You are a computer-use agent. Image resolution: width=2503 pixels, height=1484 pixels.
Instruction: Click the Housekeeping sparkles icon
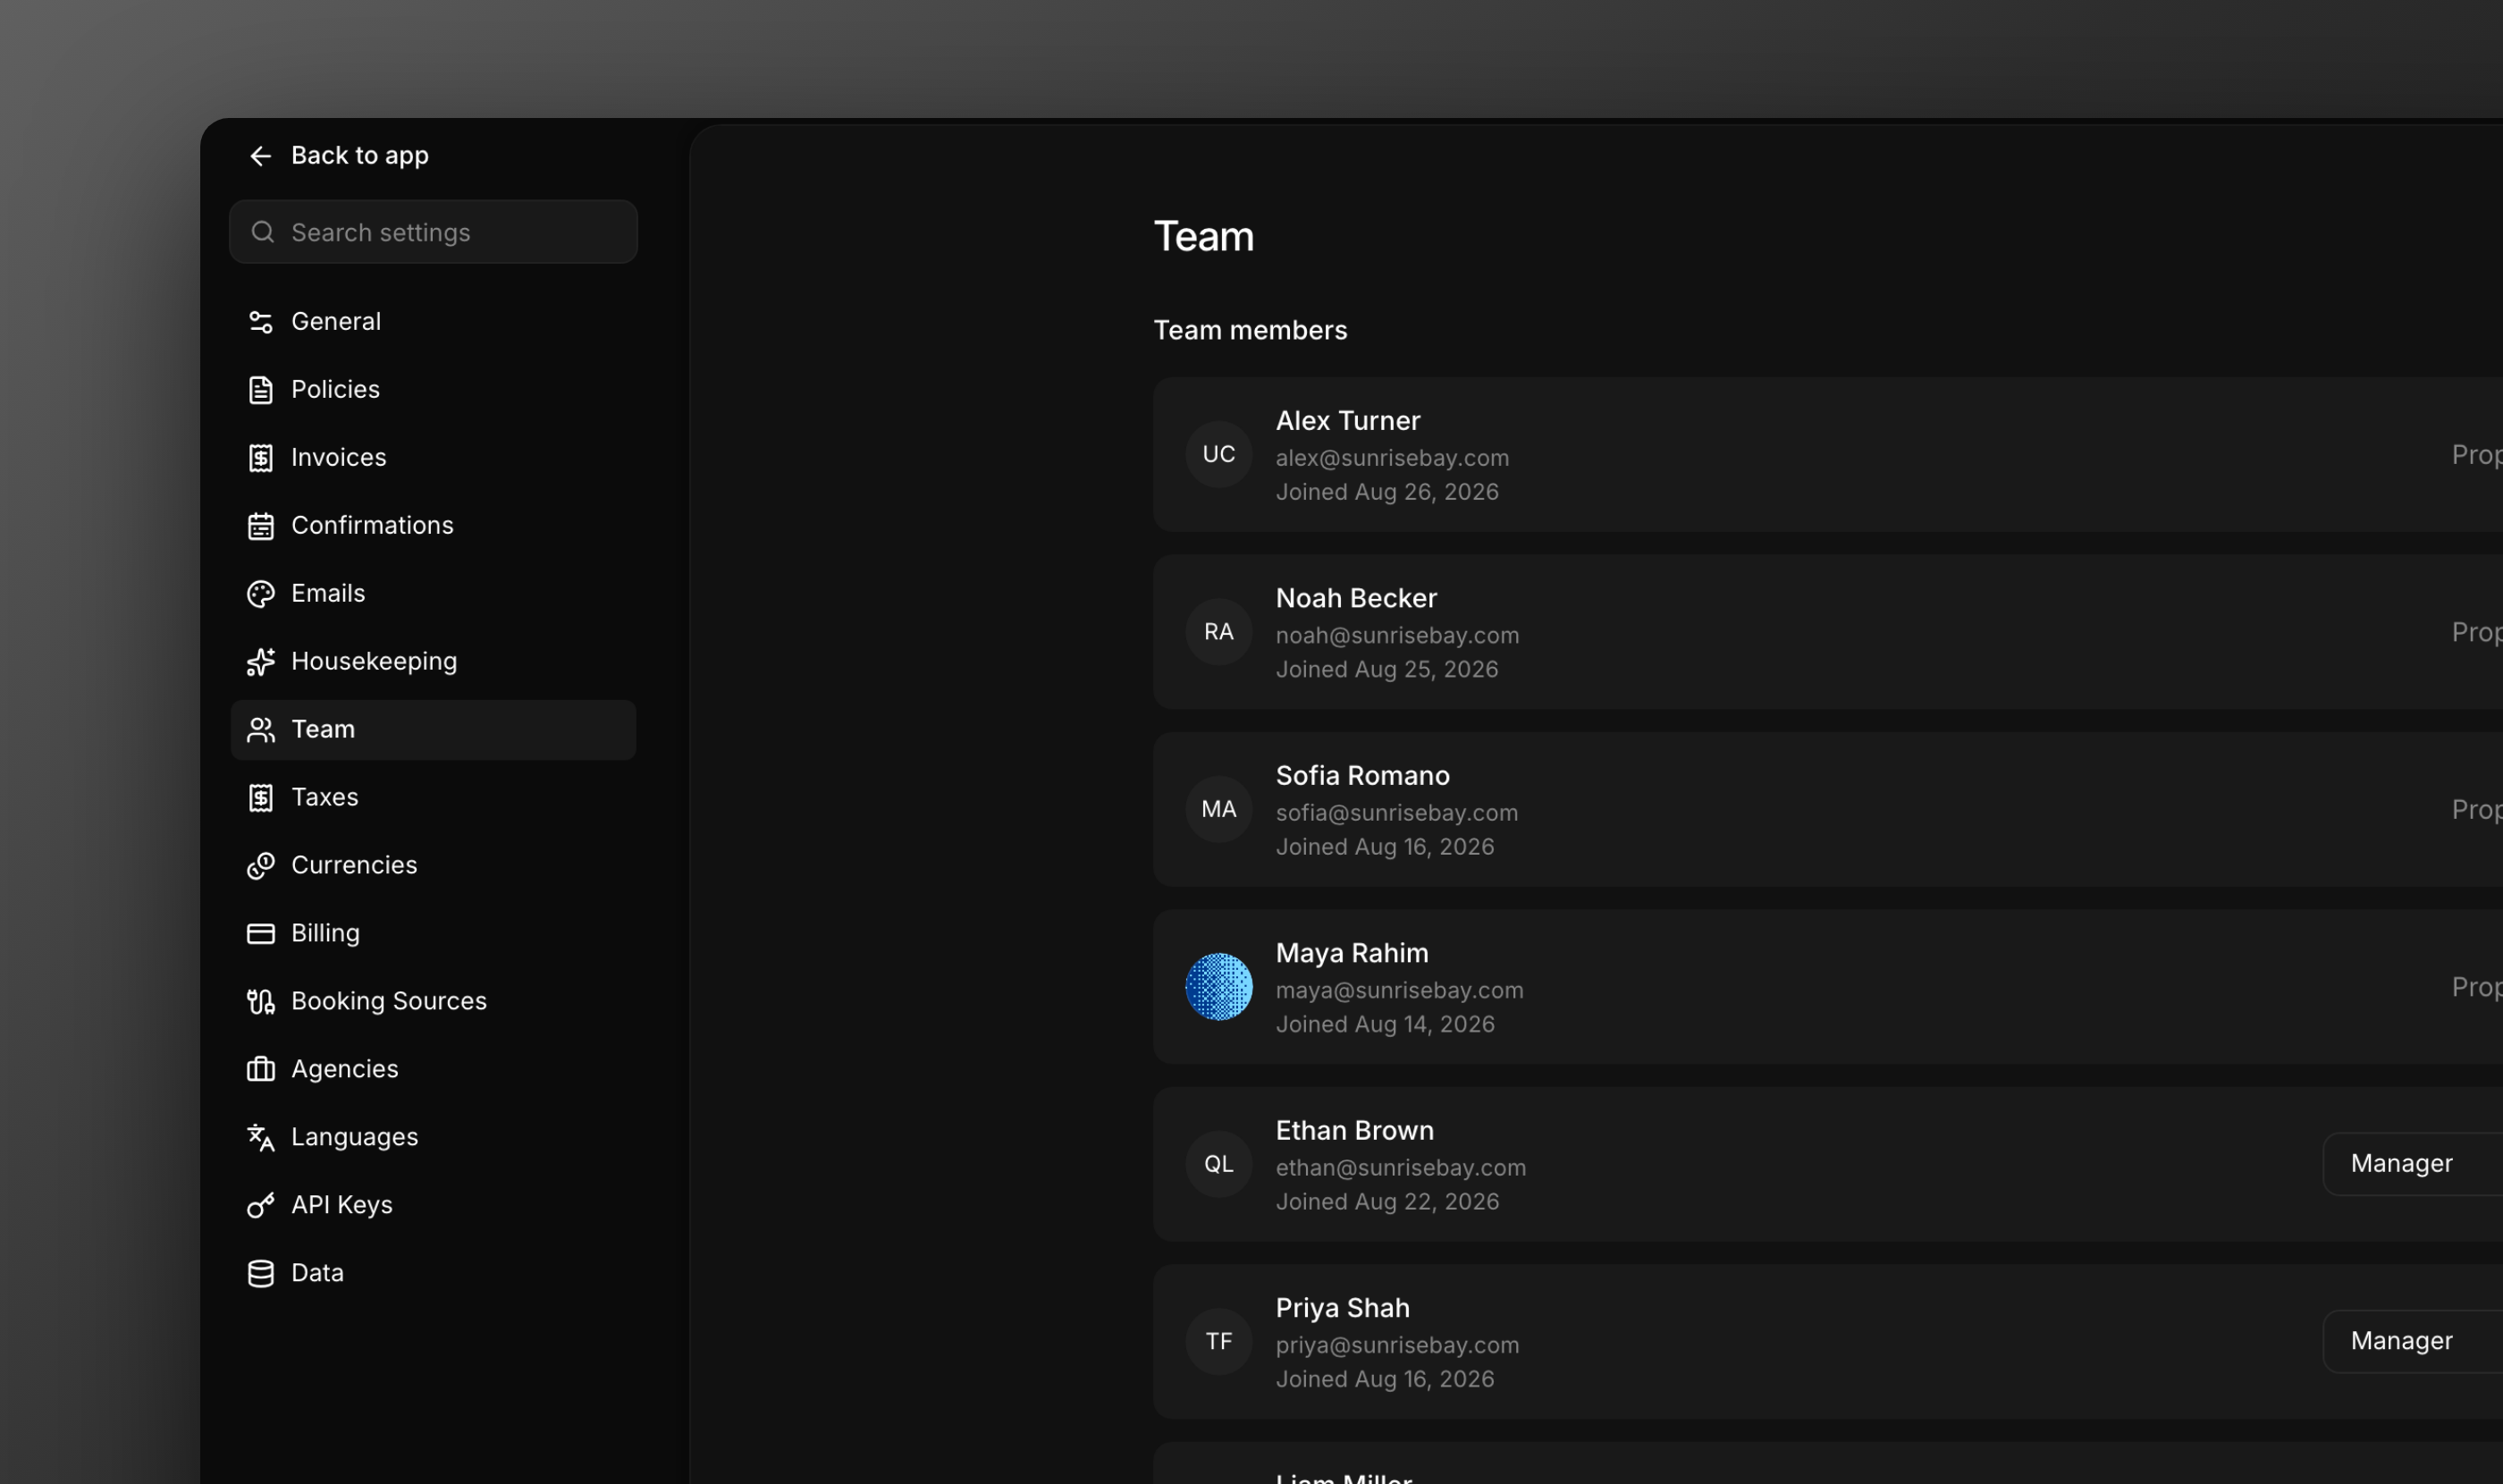260,662
